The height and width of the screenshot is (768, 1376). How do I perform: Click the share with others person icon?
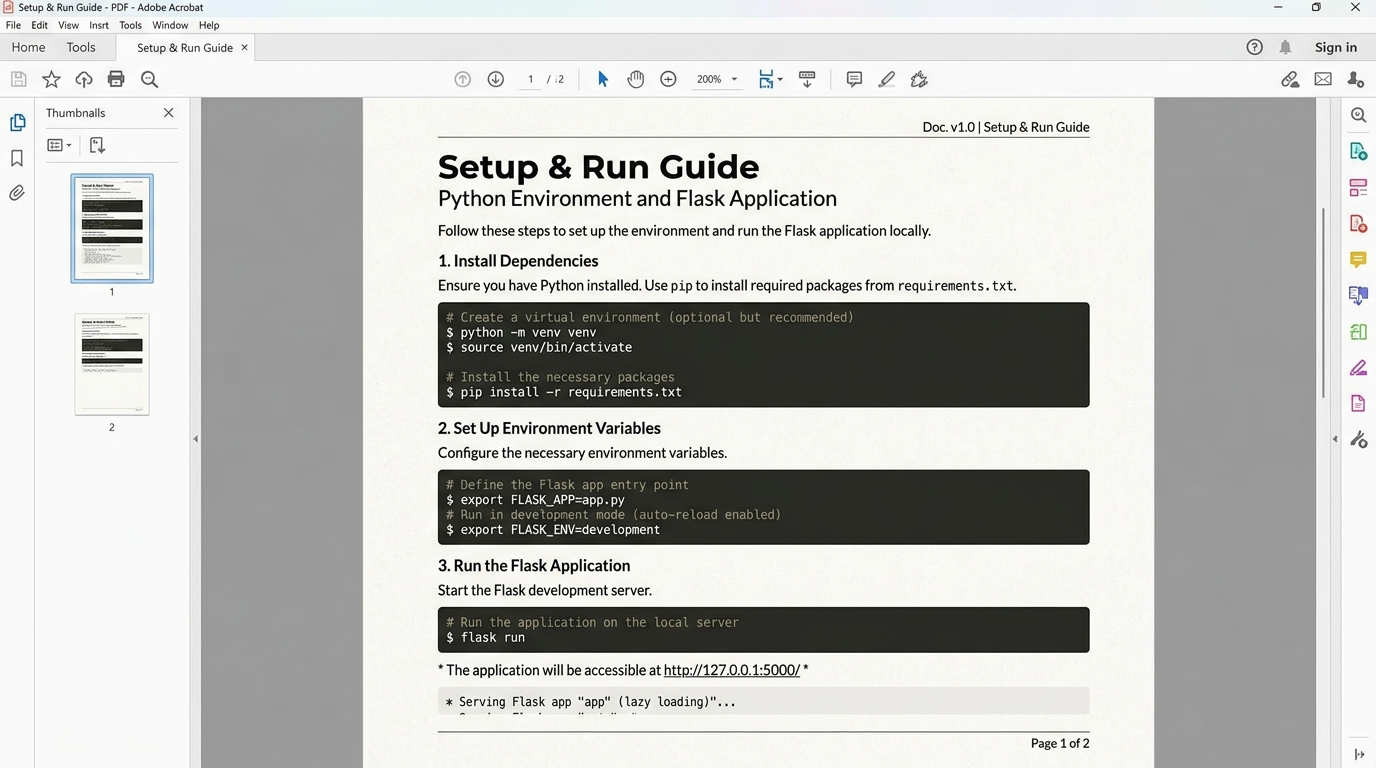(x=1355, y=79)
